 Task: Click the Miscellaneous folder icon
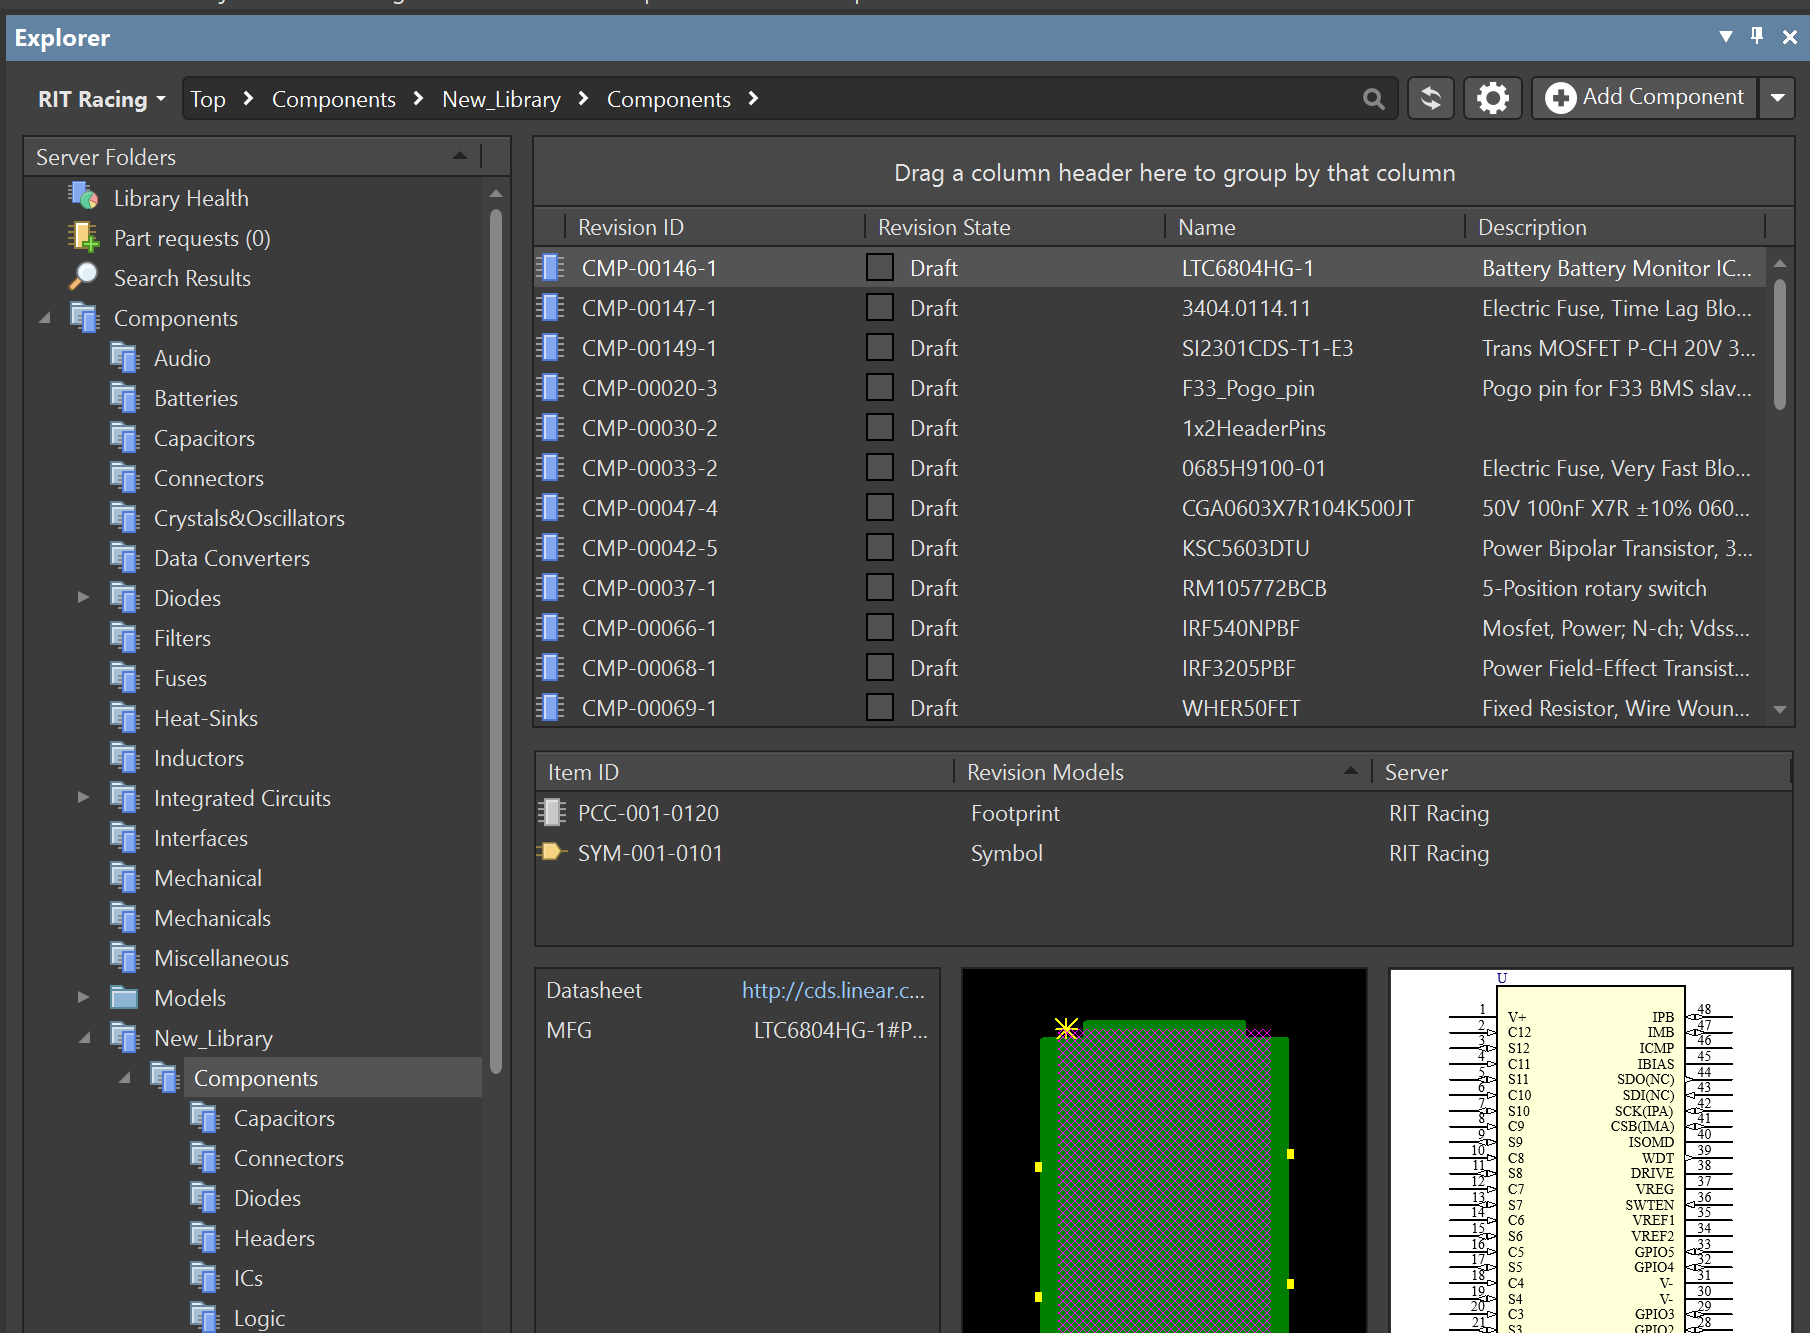tap(124, 957)
